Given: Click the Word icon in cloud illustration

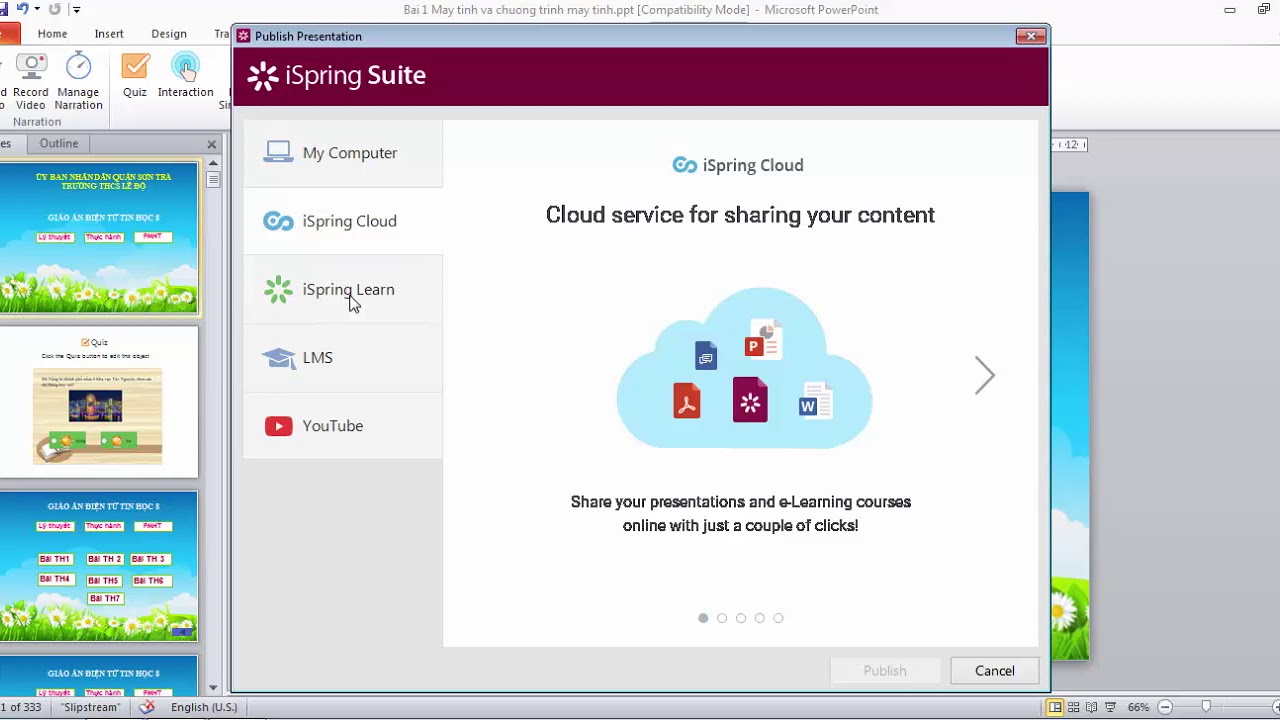Looking at the screenshot, I should click(814, 401).
